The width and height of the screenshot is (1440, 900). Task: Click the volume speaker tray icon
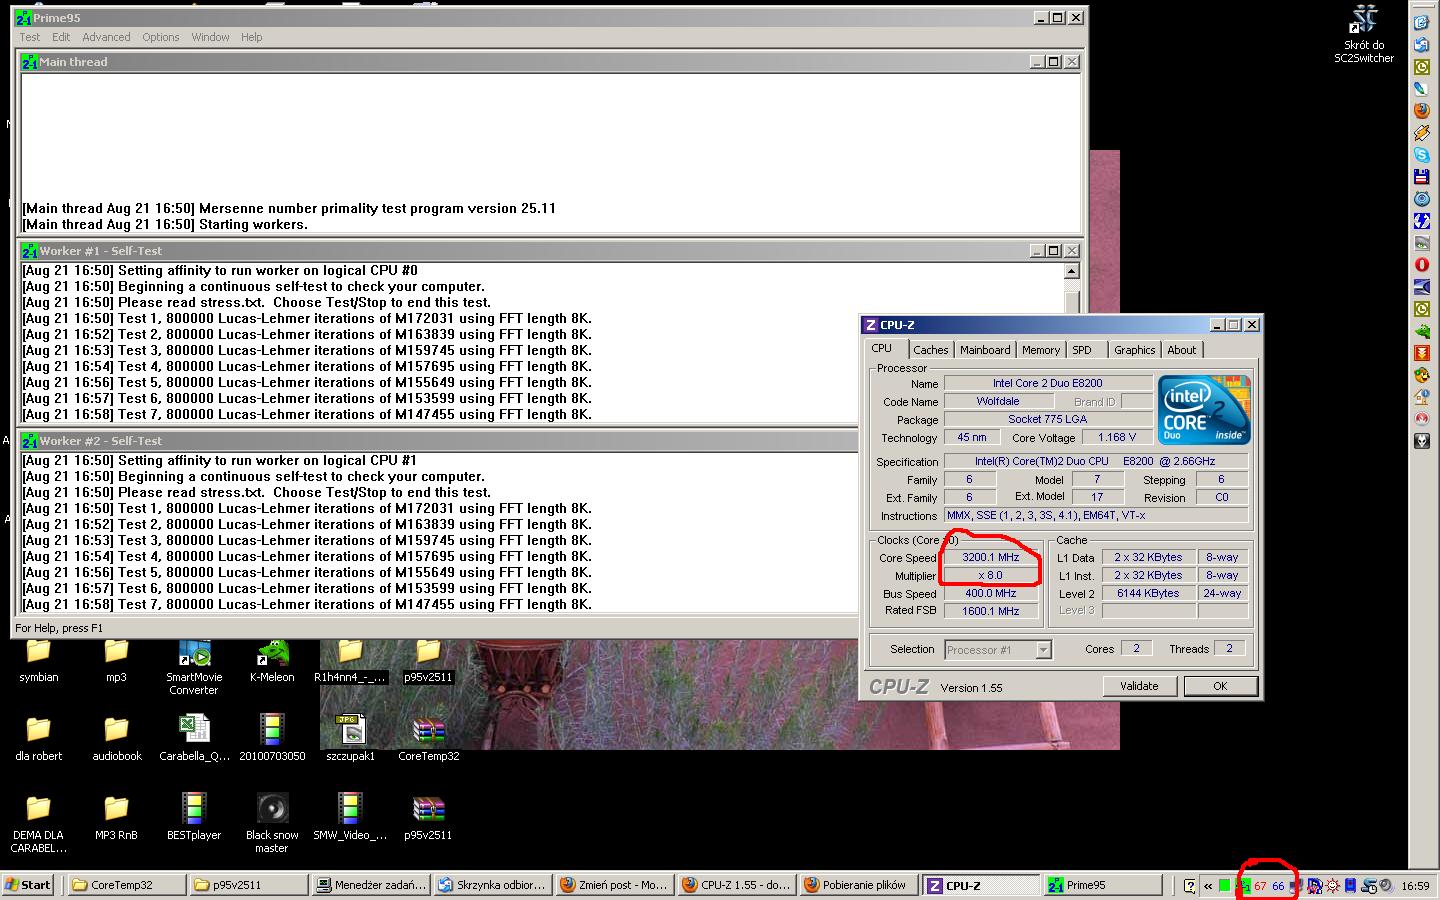coord(1385,886)
